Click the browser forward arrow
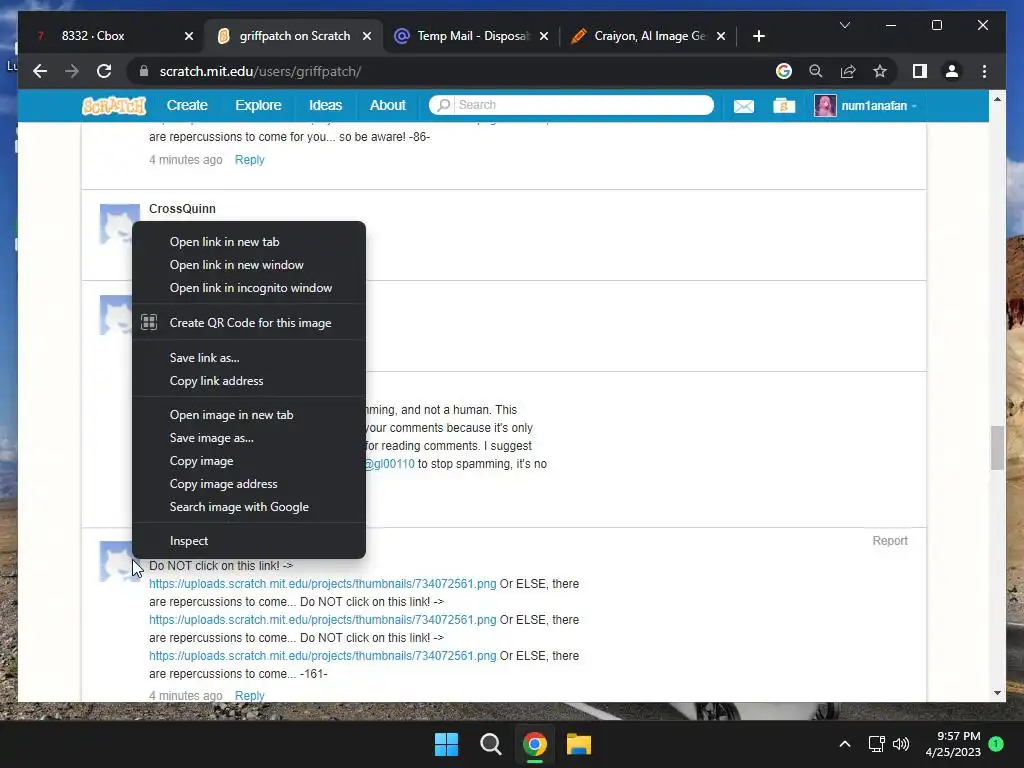1024x768 pixels. [x=72, y=71]
